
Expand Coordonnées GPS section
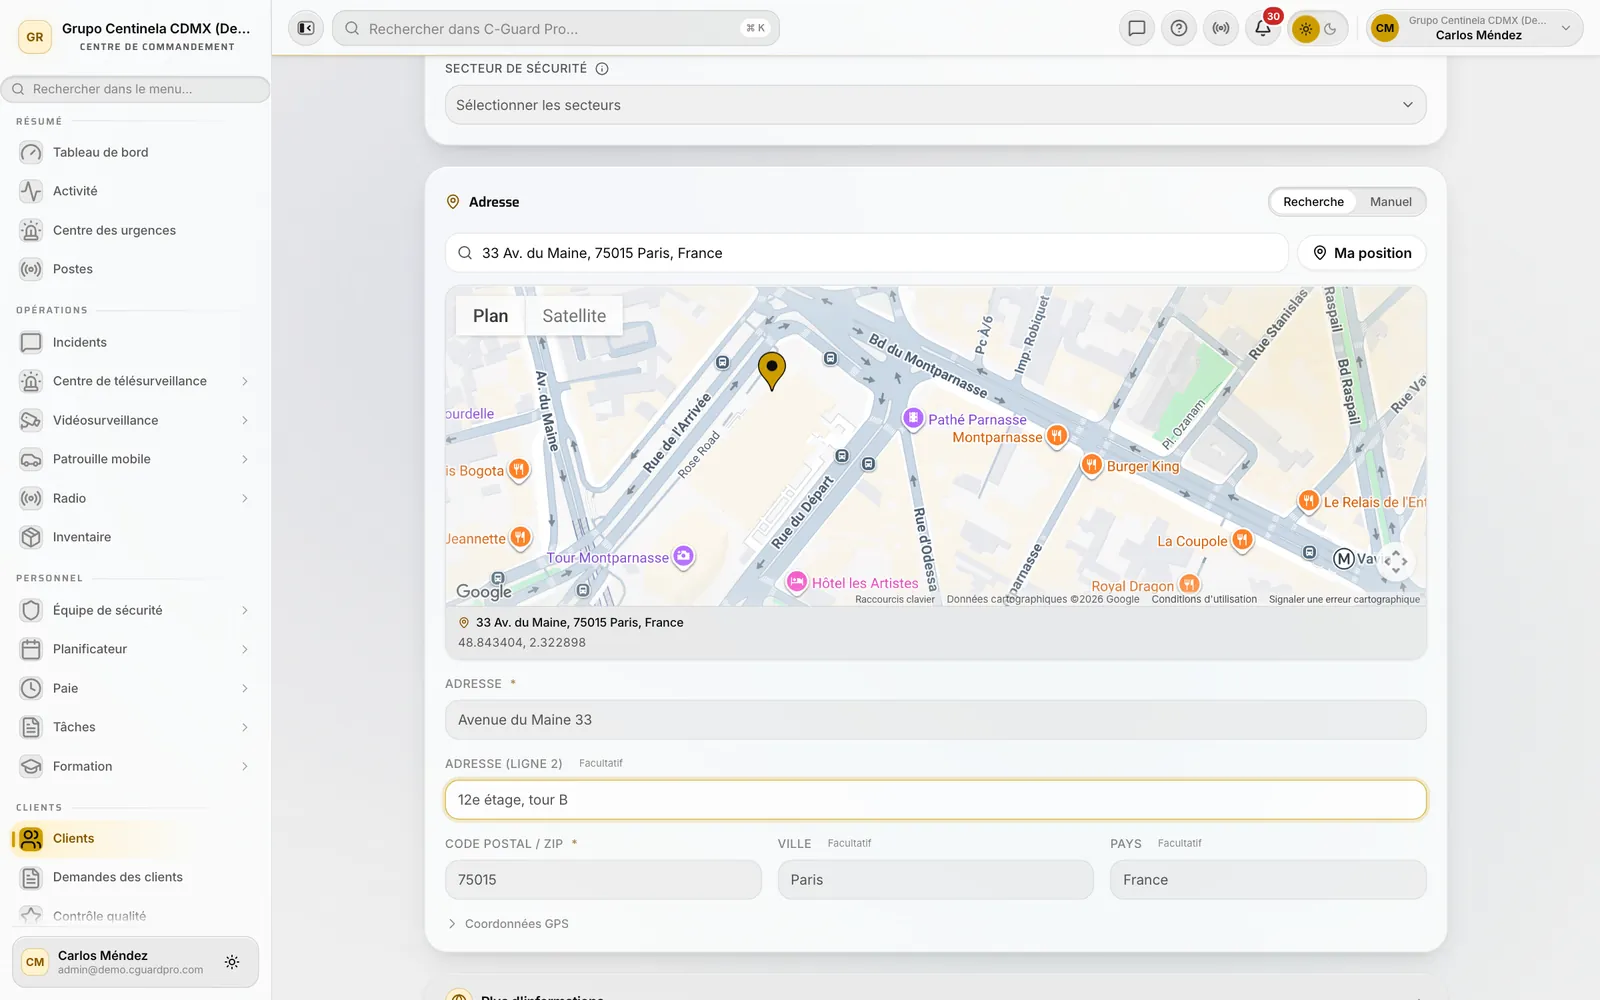point(508,924)
